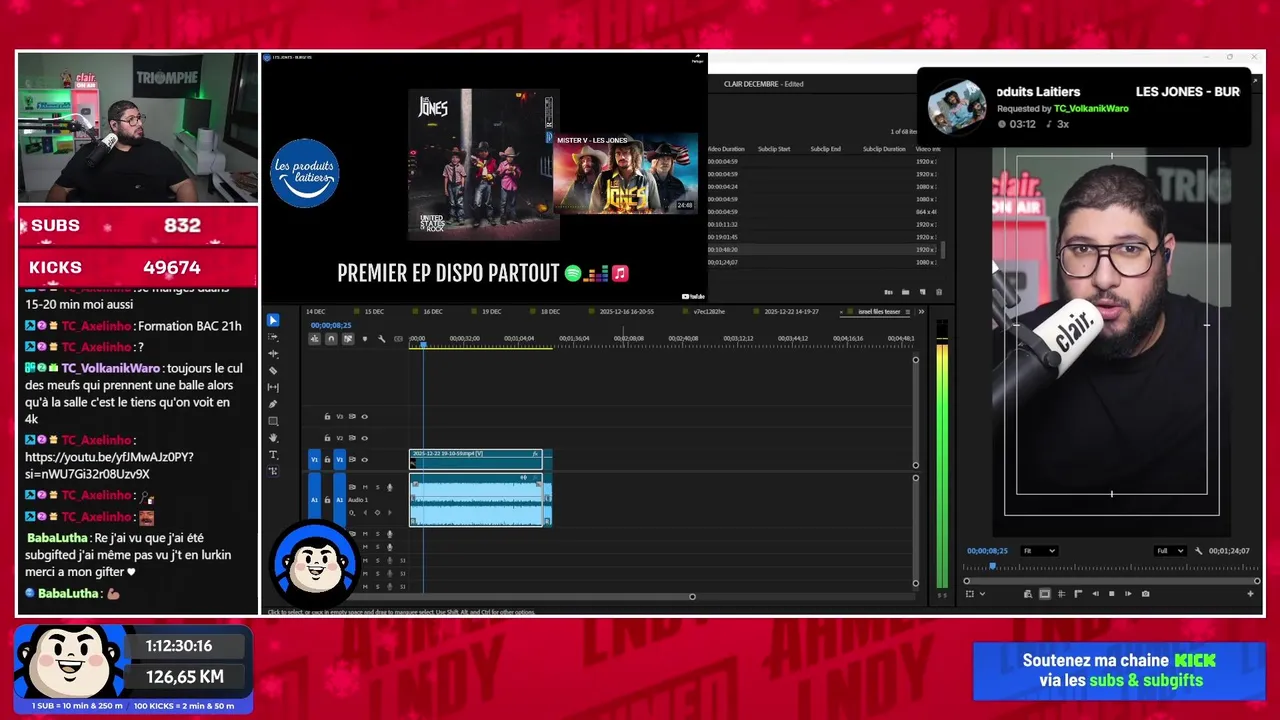Toggle insert sequences as nests button

314,339
